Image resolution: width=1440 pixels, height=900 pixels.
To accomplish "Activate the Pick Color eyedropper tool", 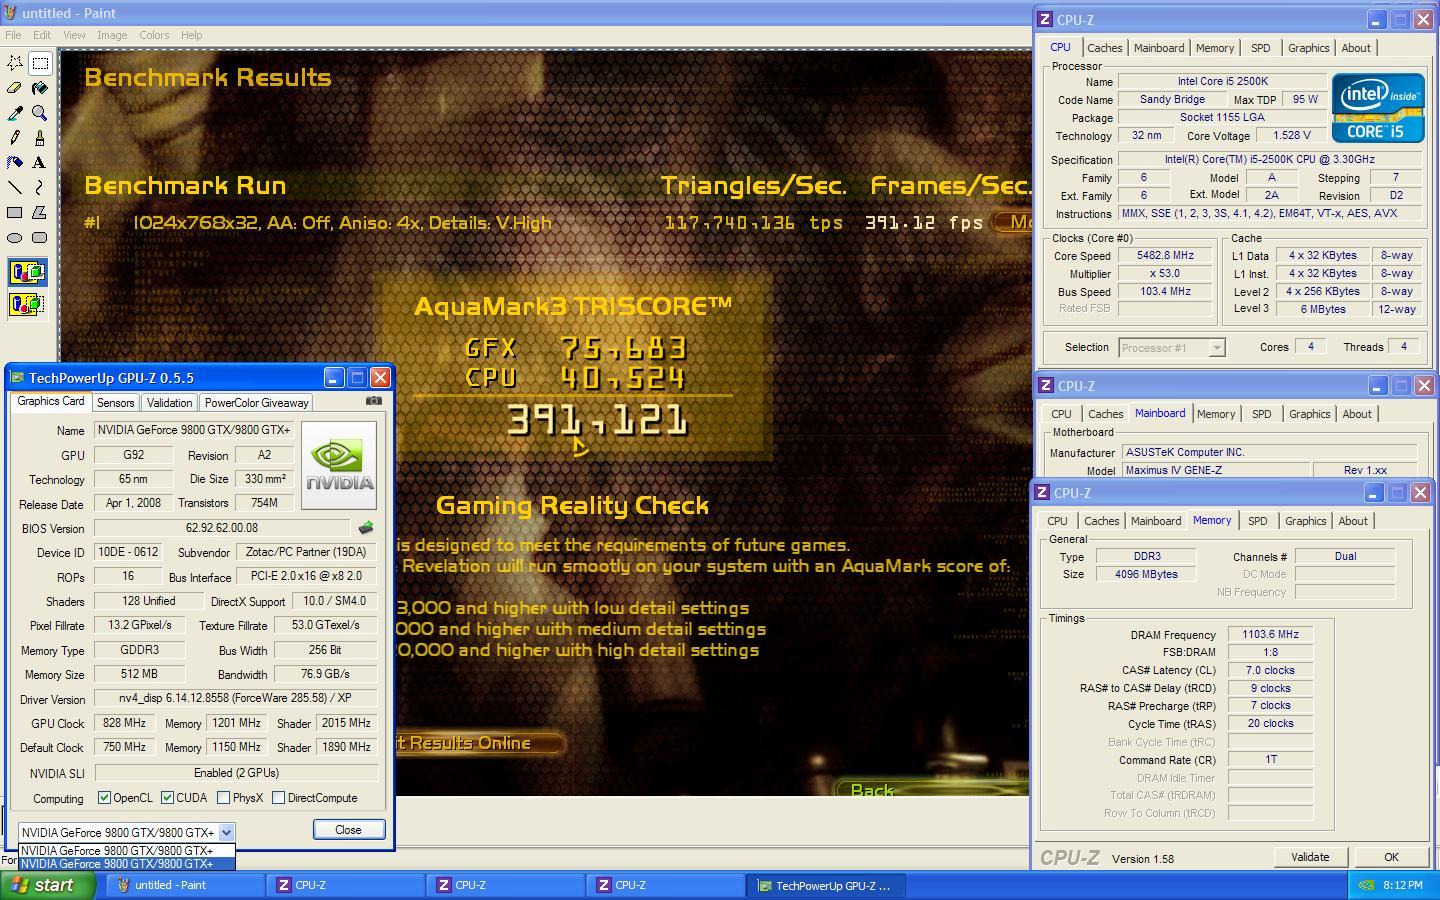I will pyautogui.click(x=15, y=113).
